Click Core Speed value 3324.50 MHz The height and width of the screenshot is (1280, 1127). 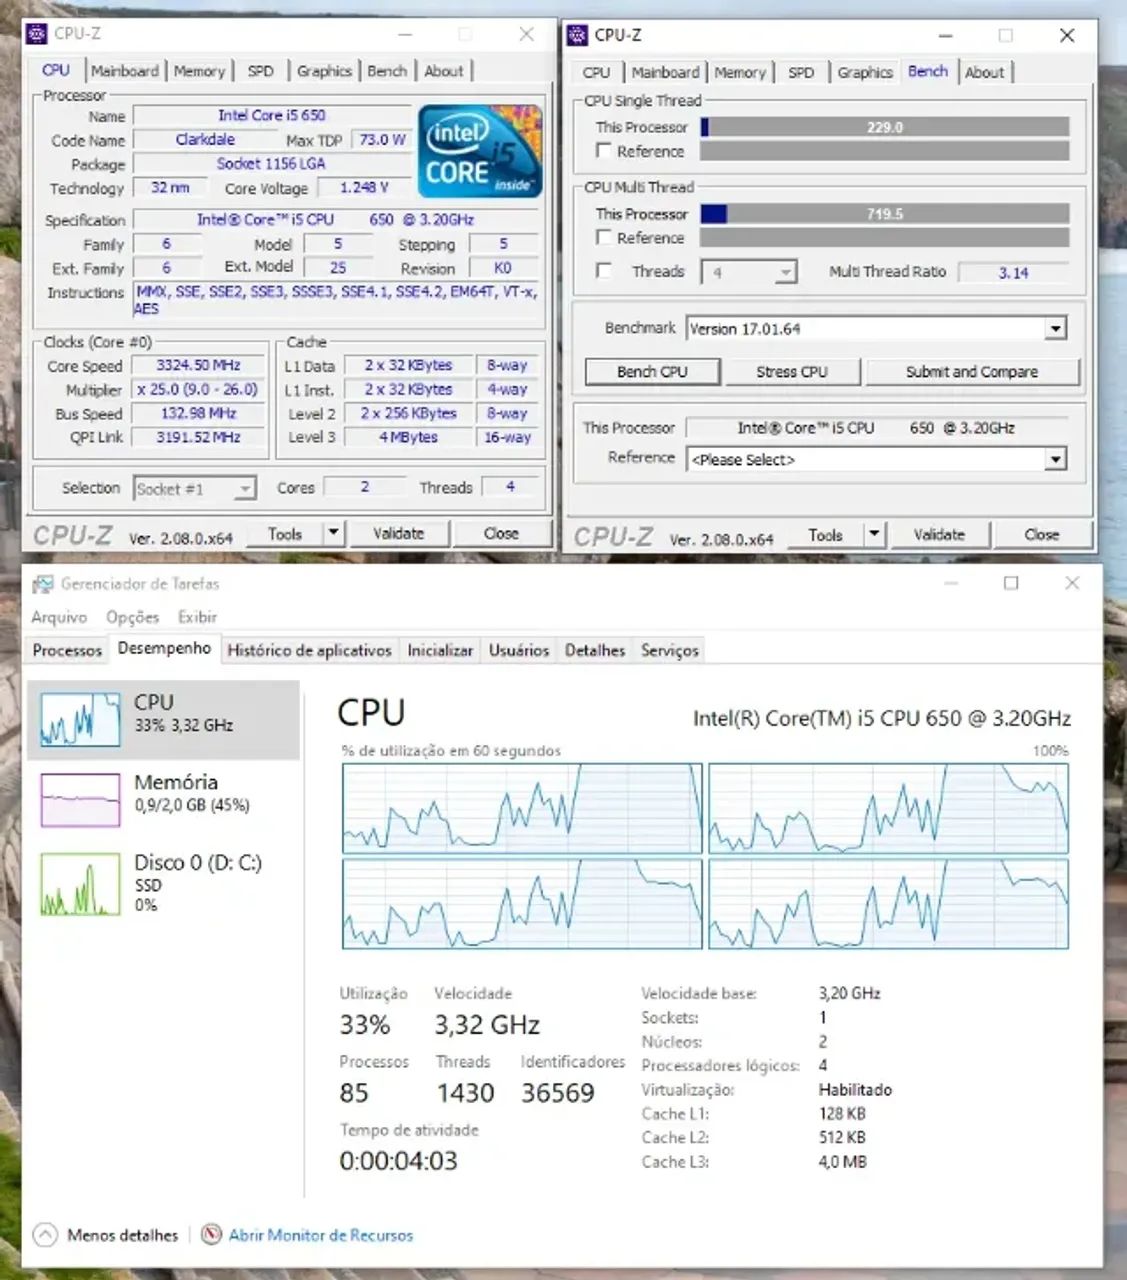tap(198, 366)
